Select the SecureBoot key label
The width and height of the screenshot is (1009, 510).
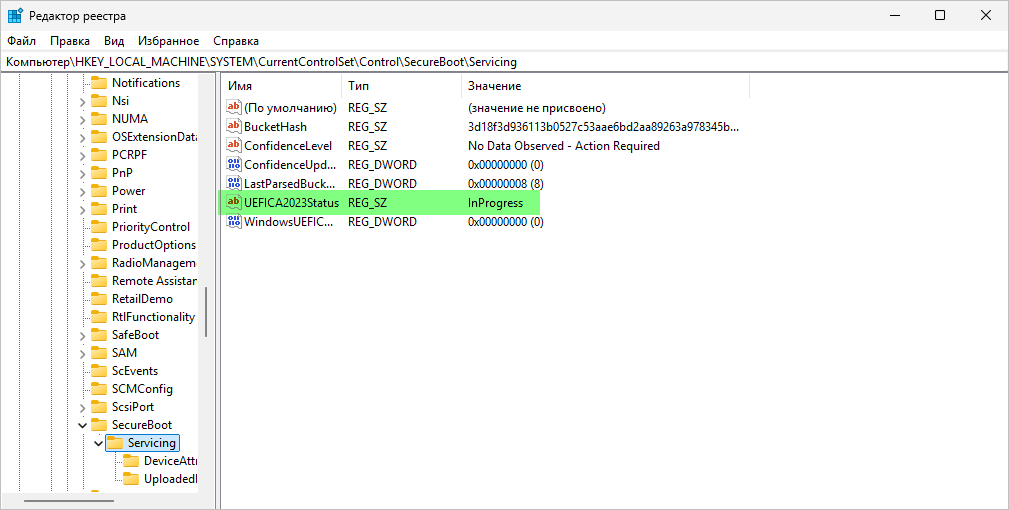click(x=142, y=425)
